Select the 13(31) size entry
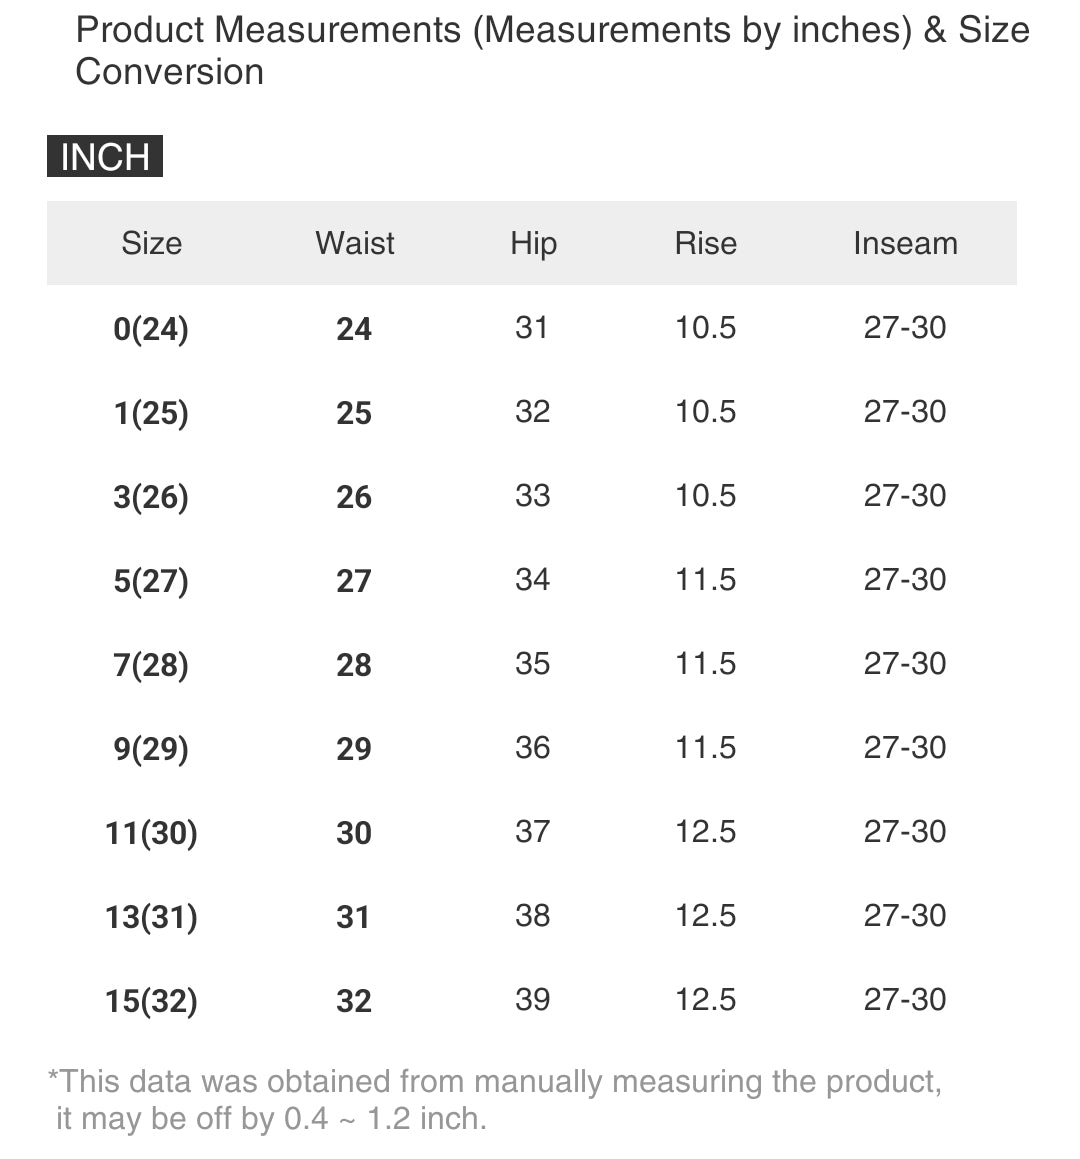Viewport: 1080px width, 1159px height. pos(151,917)
